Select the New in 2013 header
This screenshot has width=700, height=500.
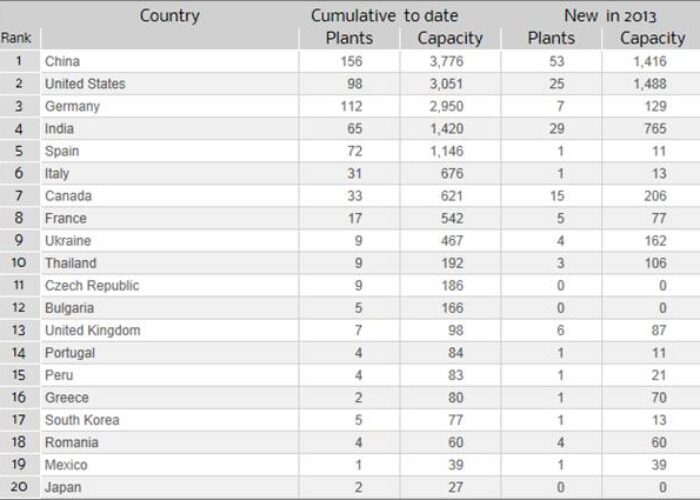click(x=610, y=16)
